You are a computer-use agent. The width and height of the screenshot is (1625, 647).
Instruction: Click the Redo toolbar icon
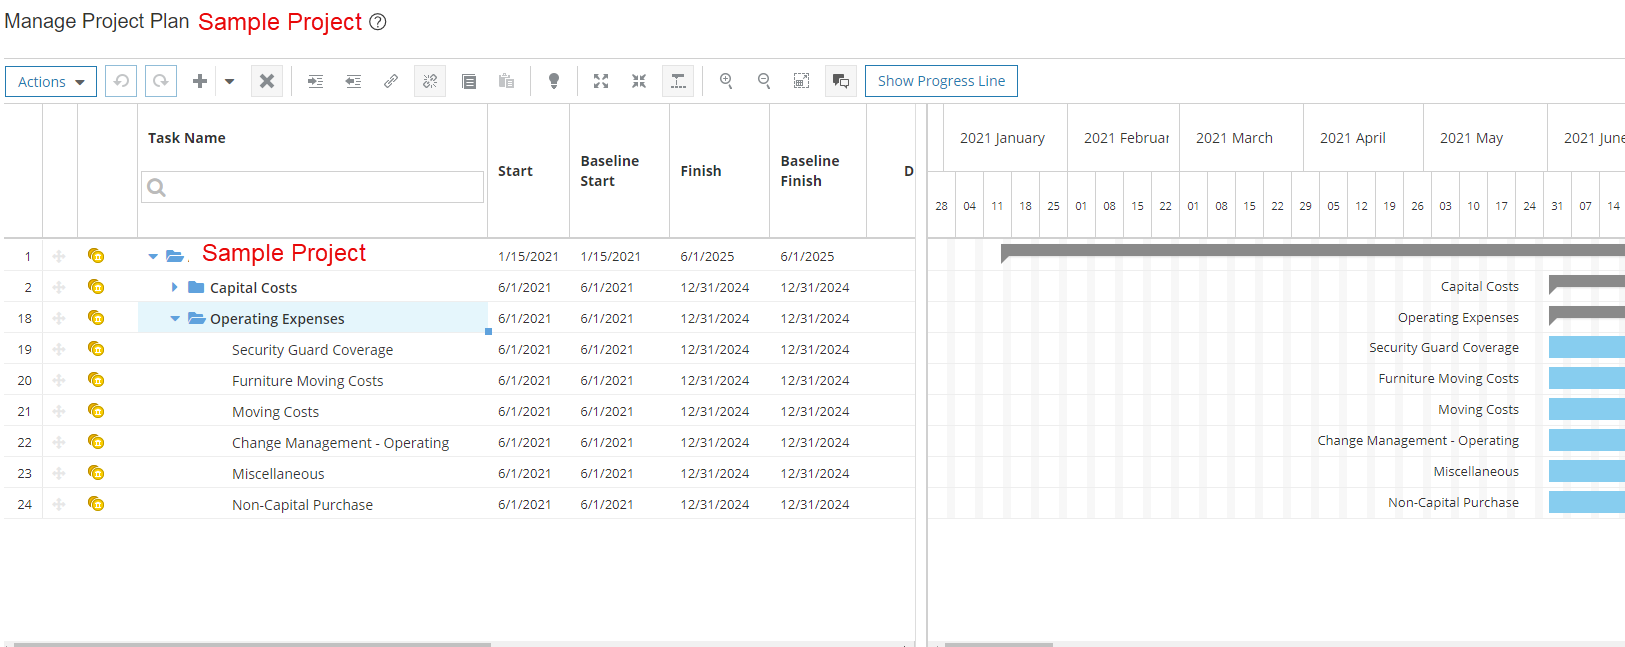(161, 81)
